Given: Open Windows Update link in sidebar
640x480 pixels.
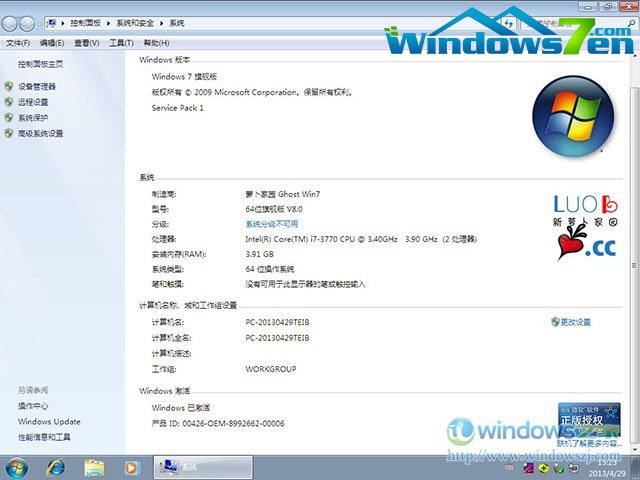Looking at the screenshot, I should (49, 422).
